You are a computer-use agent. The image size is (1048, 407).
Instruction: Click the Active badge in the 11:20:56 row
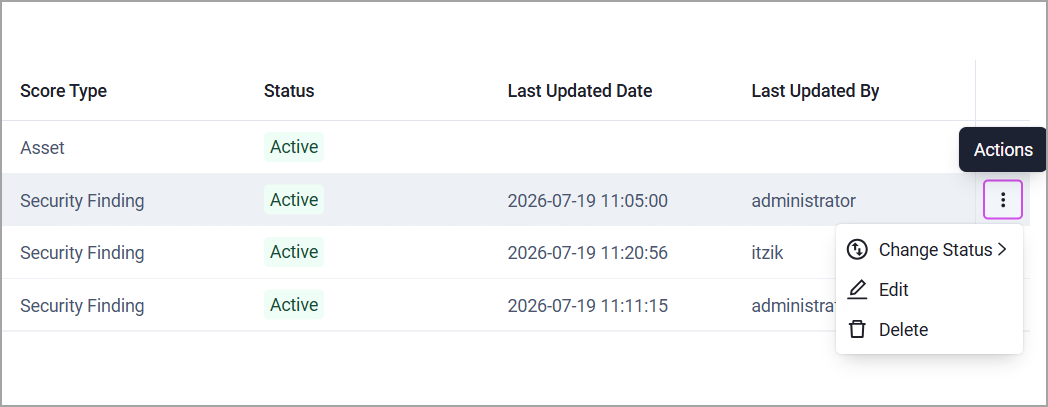point(294,252)
